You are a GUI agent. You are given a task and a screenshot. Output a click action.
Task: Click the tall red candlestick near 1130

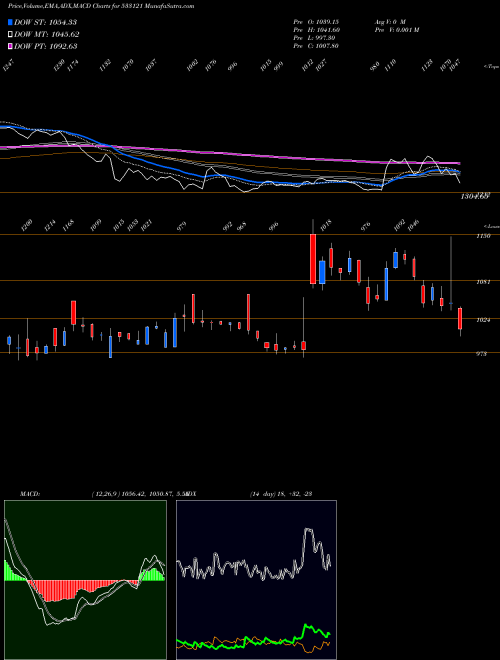[x=313, y=259]
